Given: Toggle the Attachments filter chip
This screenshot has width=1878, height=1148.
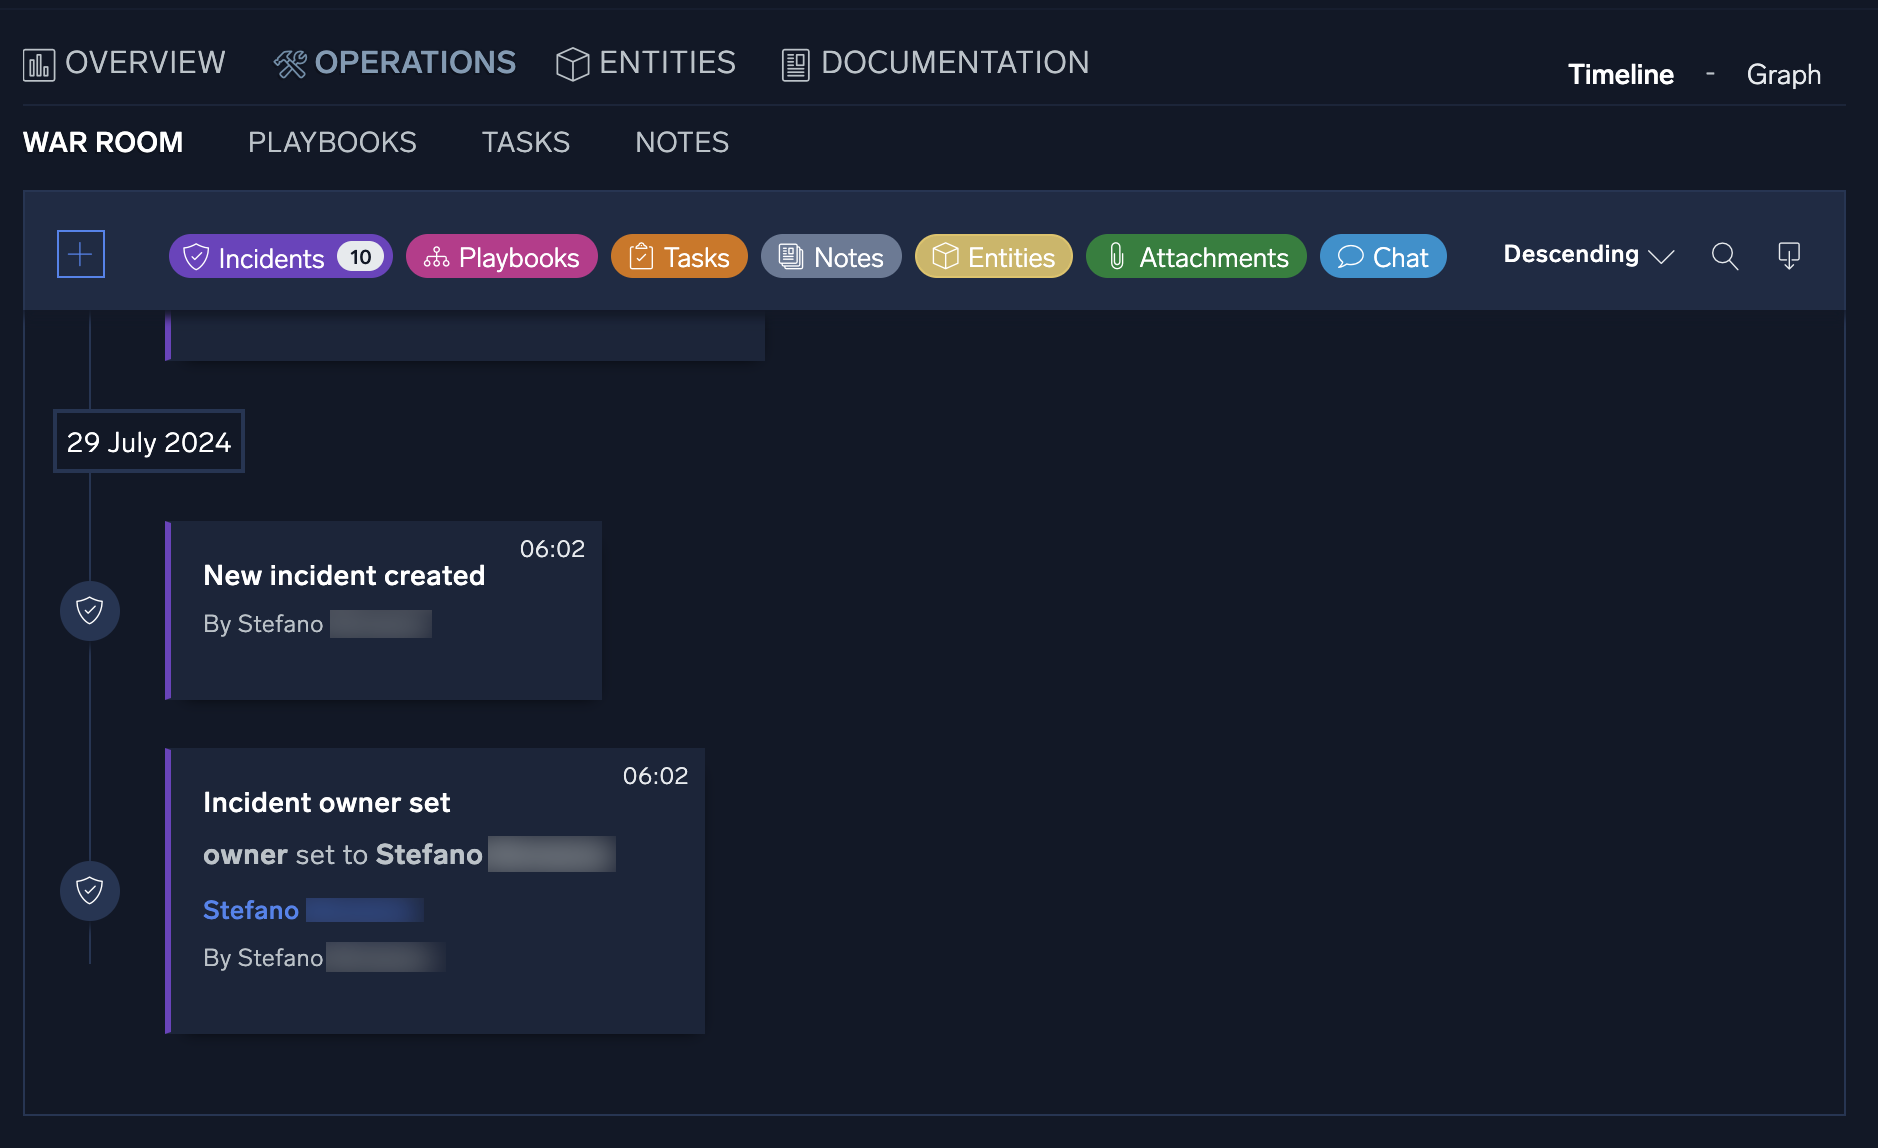Looking at the screenshot, I should pos(1196,257).
